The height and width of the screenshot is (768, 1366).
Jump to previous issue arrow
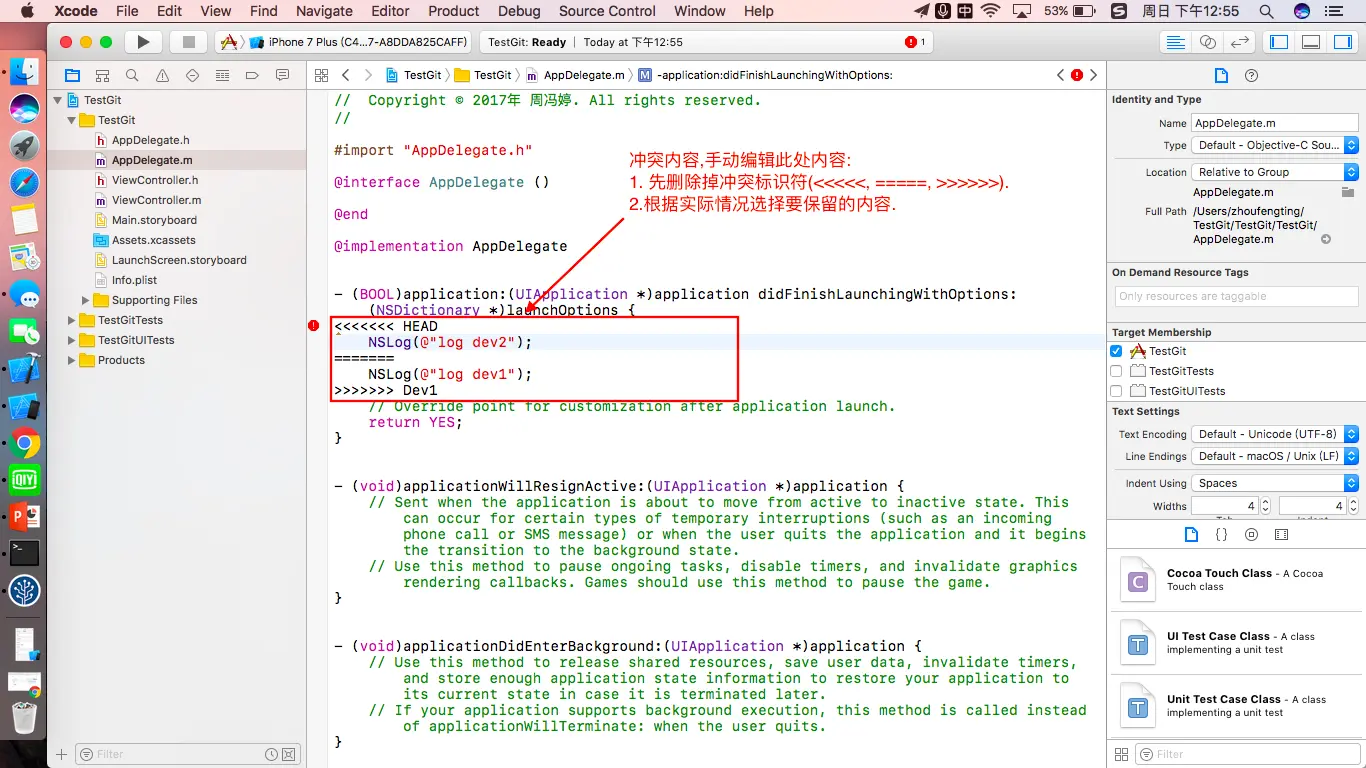tap(1061, 75)
